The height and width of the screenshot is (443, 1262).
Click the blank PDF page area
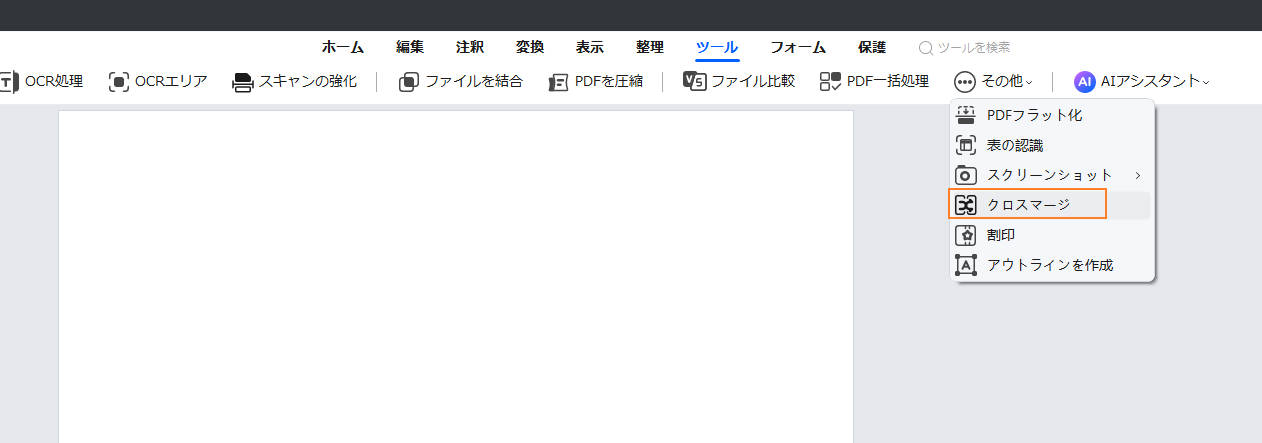(456, 277)
